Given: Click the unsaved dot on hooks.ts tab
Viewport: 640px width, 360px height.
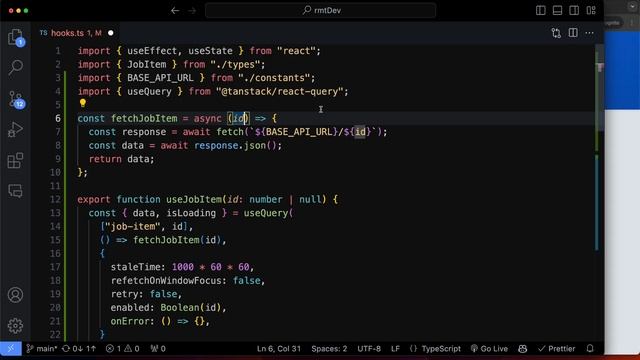Looking at the screenshot, I should click(x=111, y=33).
